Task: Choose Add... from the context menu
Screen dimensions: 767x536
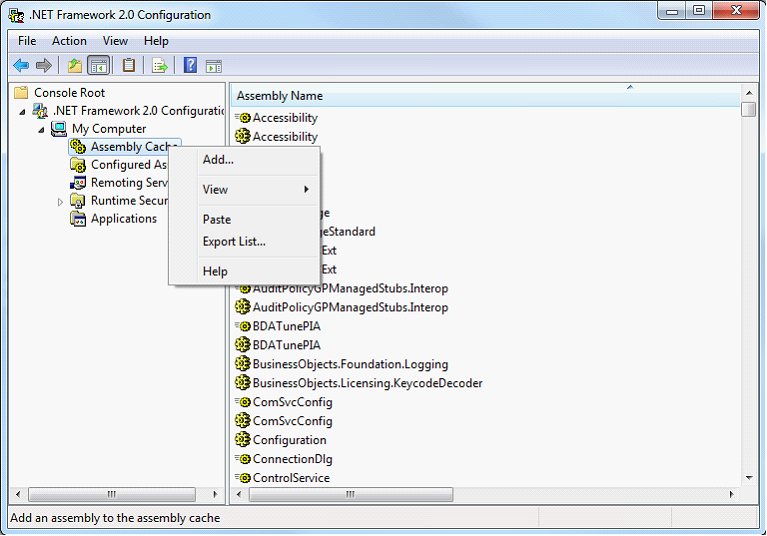Action: click(218, 159)
